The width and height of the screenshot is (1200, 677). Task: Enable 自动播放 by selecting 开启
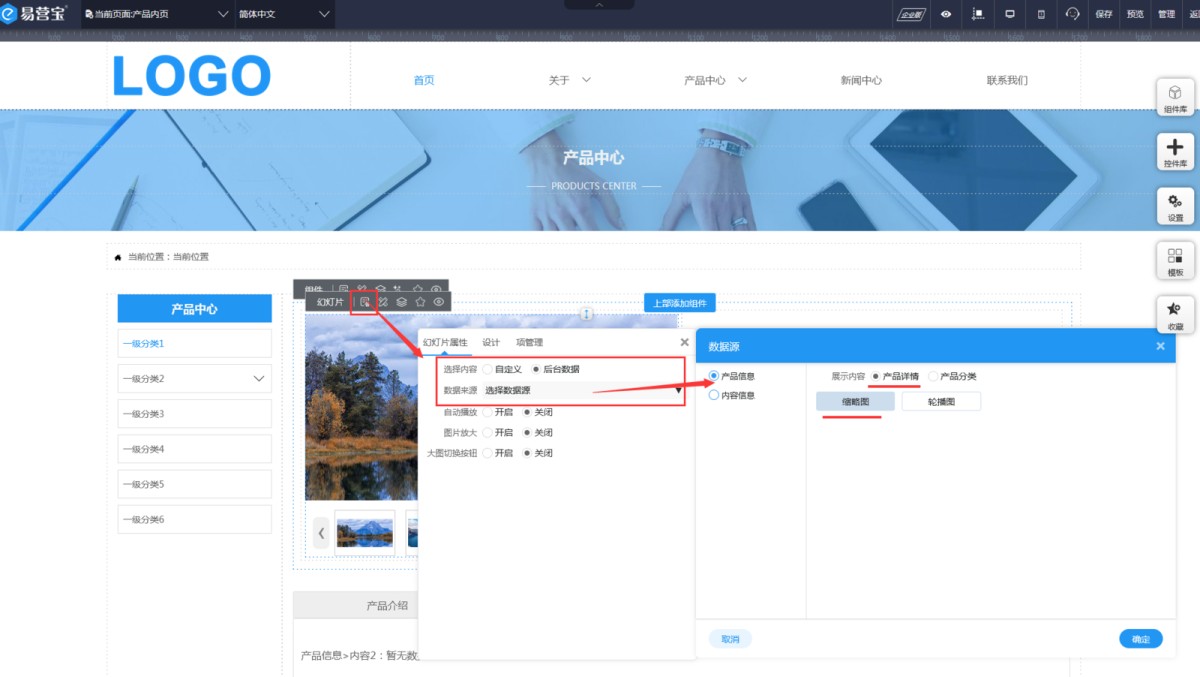[x=487, y=412]
